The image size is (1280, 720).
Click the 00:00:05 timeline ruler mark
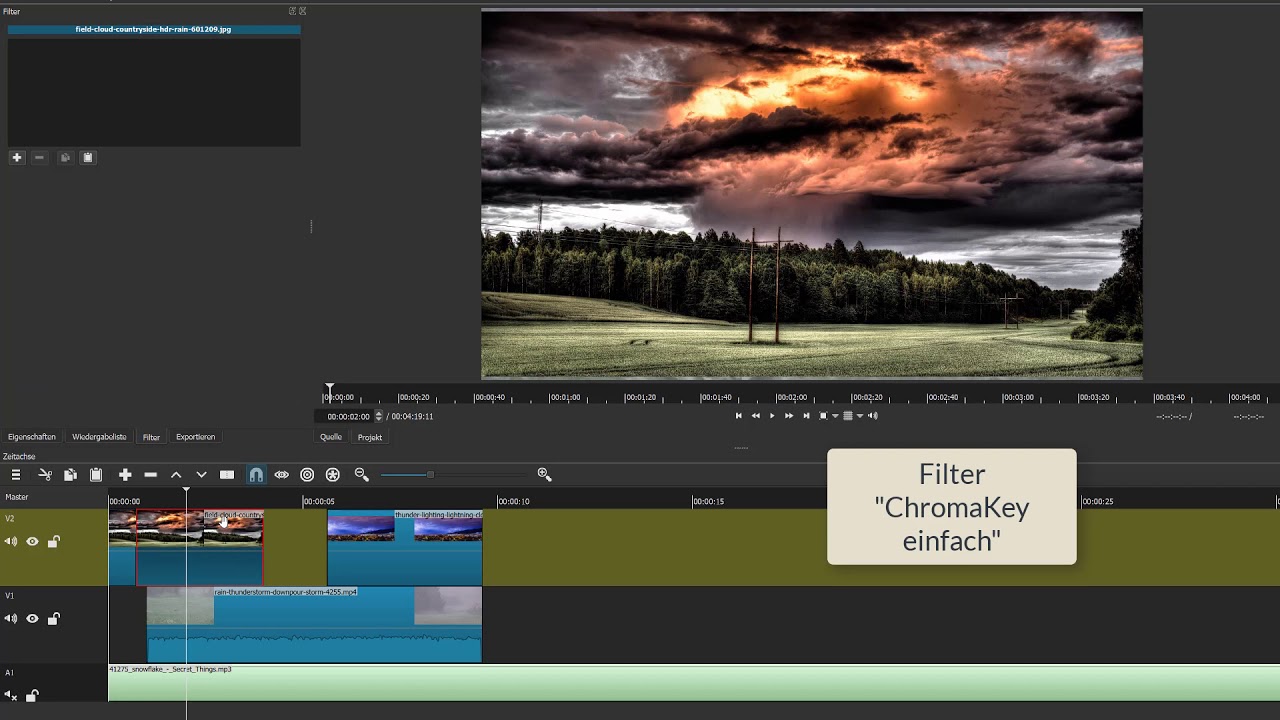coord(319,501)
